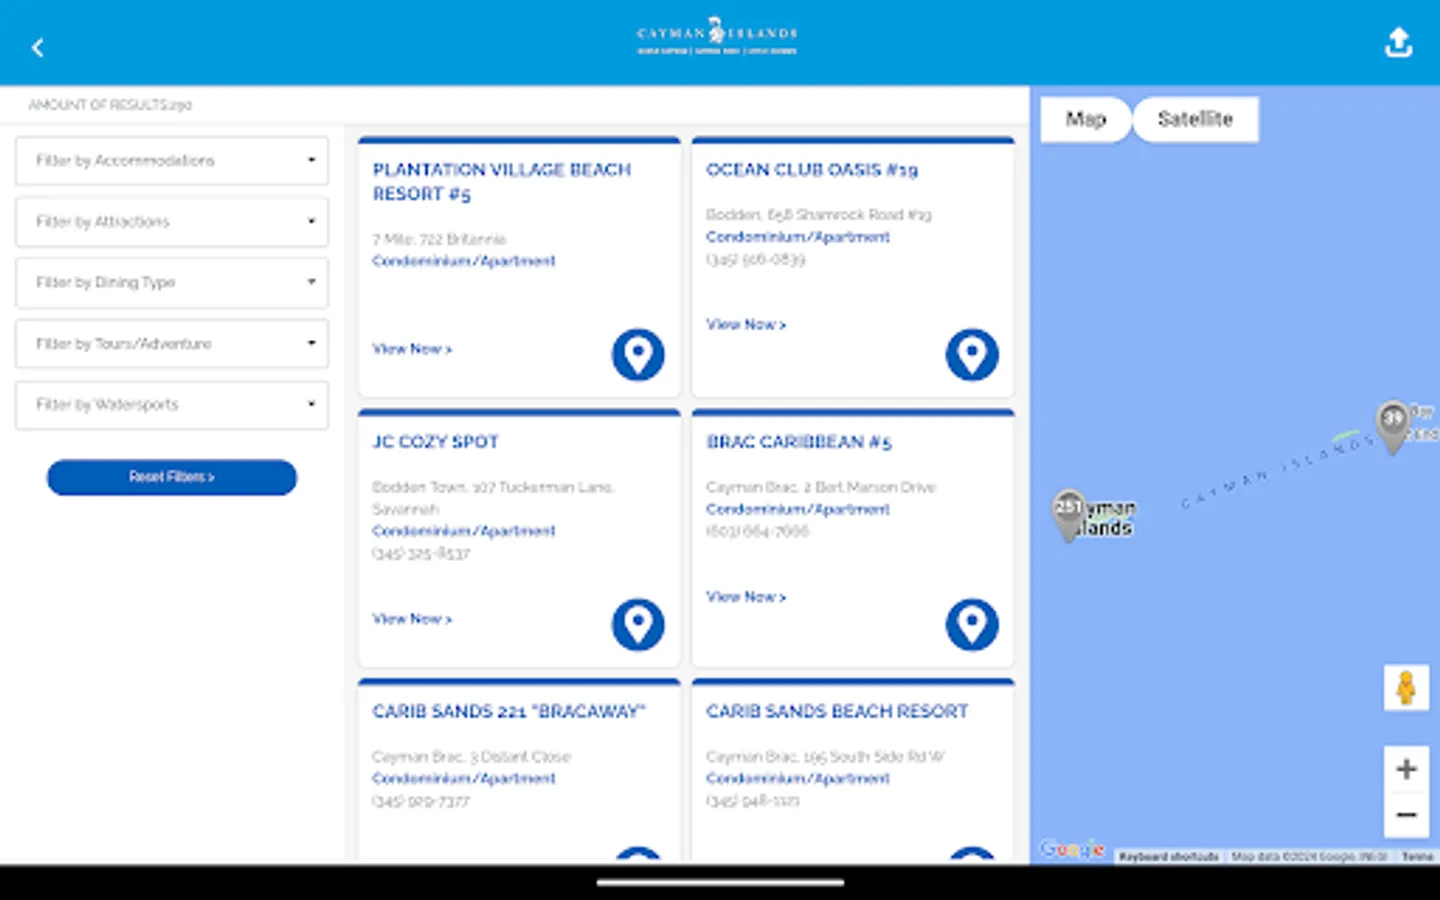Show Plantation Village Beach Resort #5 on map
The image size is (1440, 900).
(638, 354)
